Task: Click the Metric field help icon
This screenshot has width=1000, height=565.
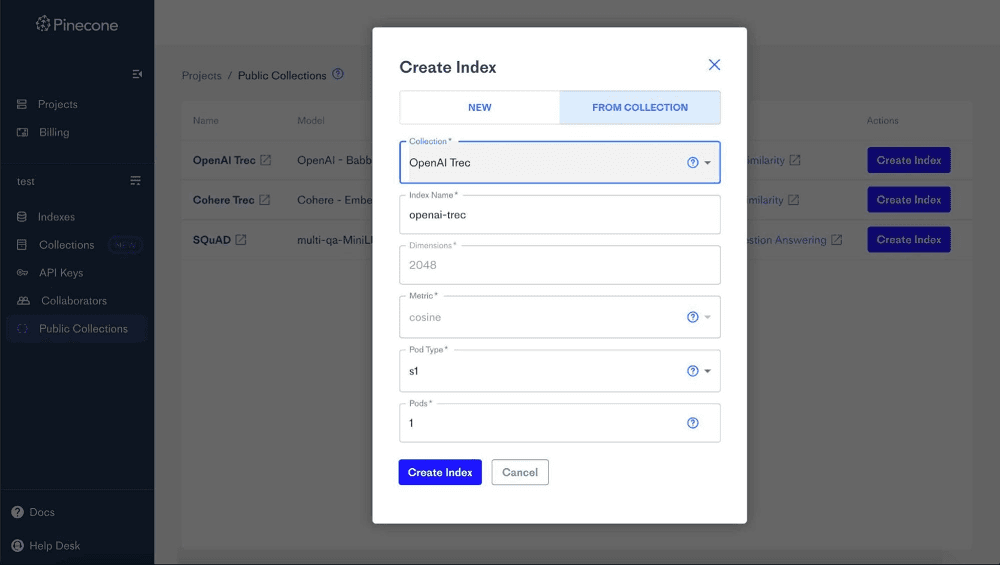Action: (x=693, y=317)
